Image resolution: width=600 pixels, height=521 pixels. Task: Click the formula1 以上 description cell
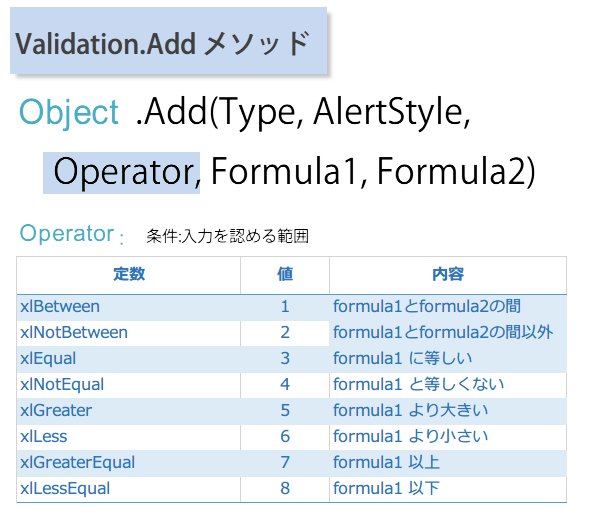click(386, 462)
